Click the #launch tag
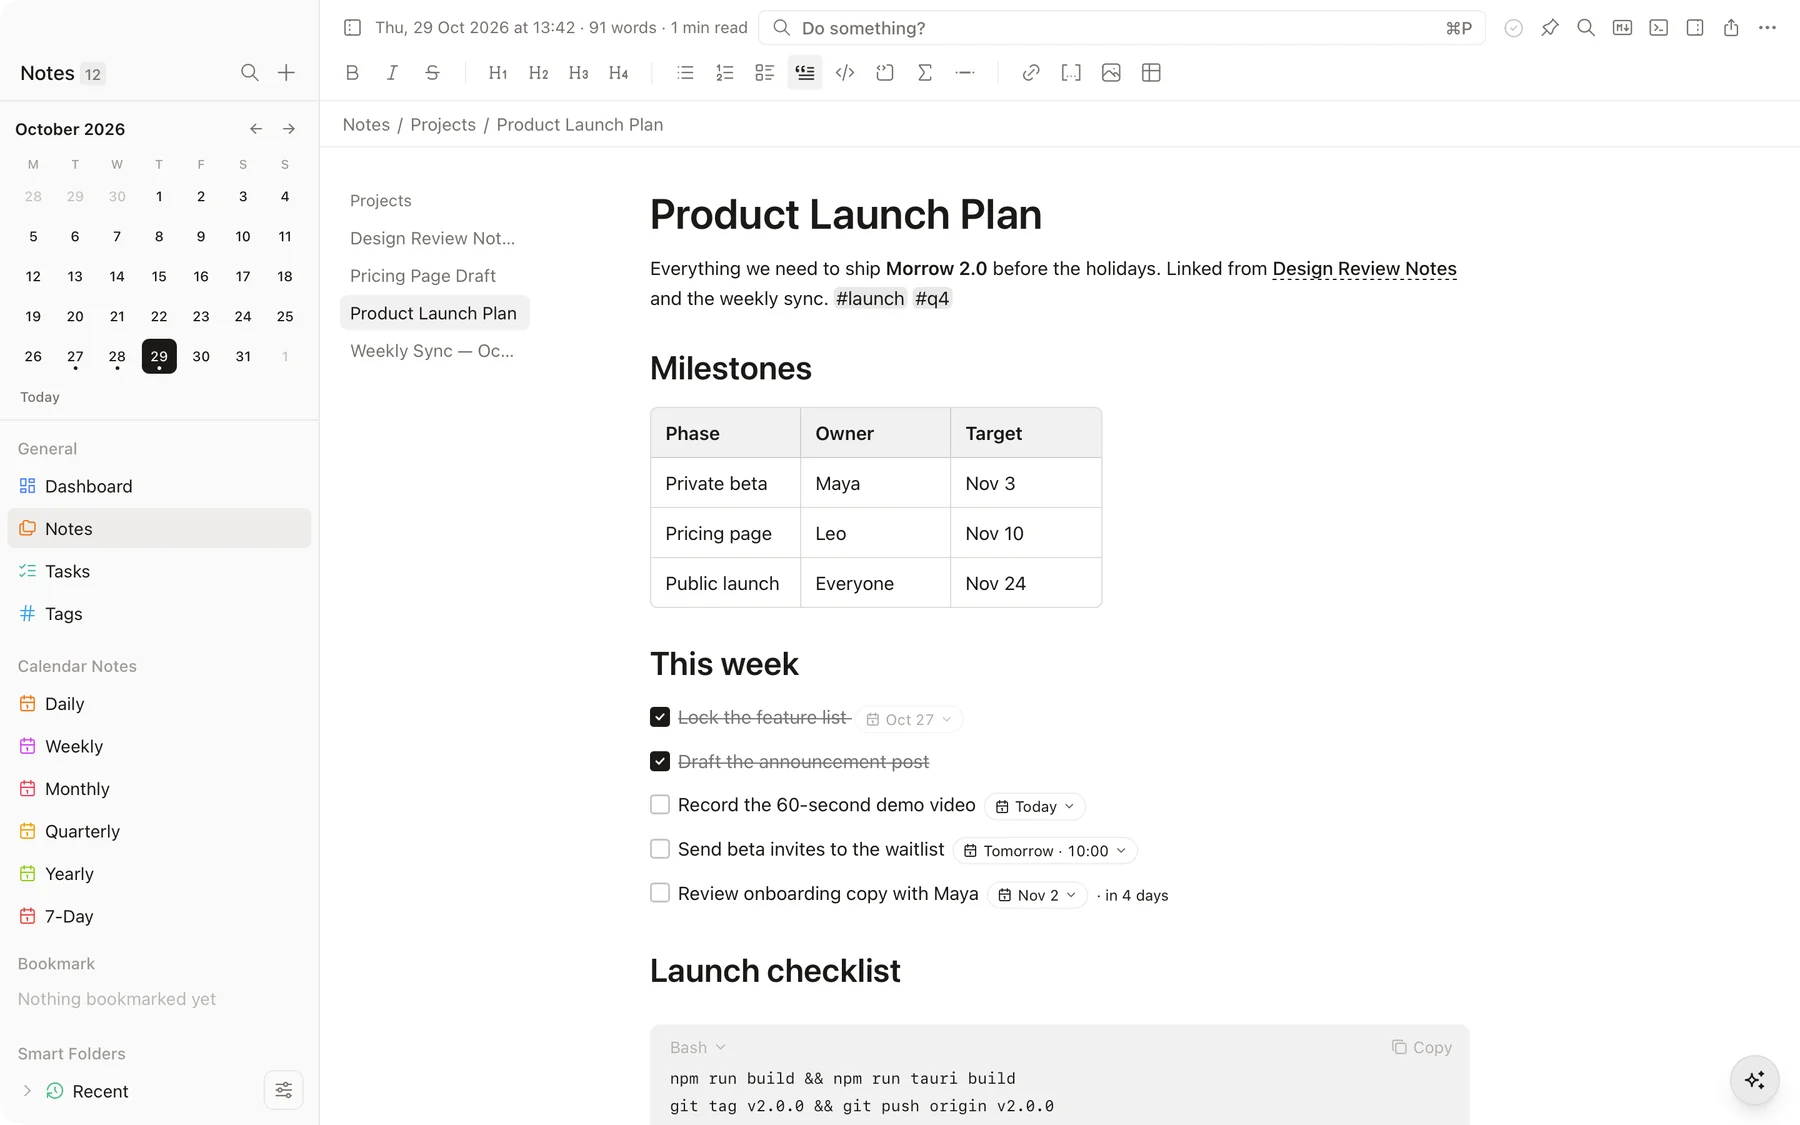Image resolution: width=1800 pixels, height=1125 pixels. 870,298
